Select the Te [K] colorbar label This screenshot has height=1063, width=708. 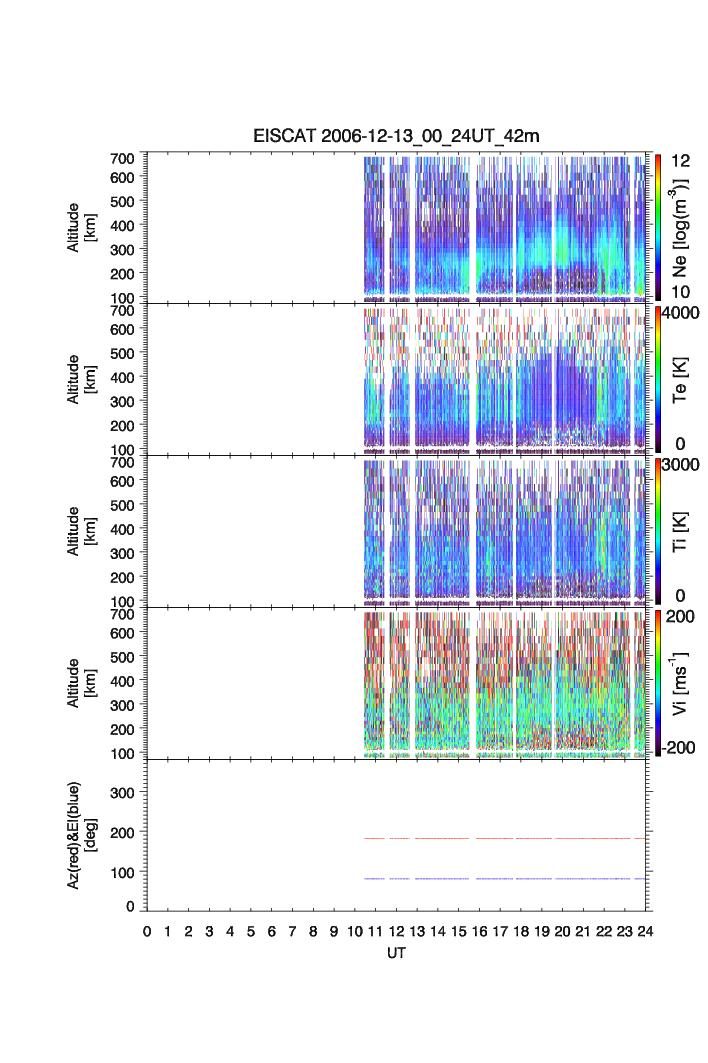pos(680,379)
